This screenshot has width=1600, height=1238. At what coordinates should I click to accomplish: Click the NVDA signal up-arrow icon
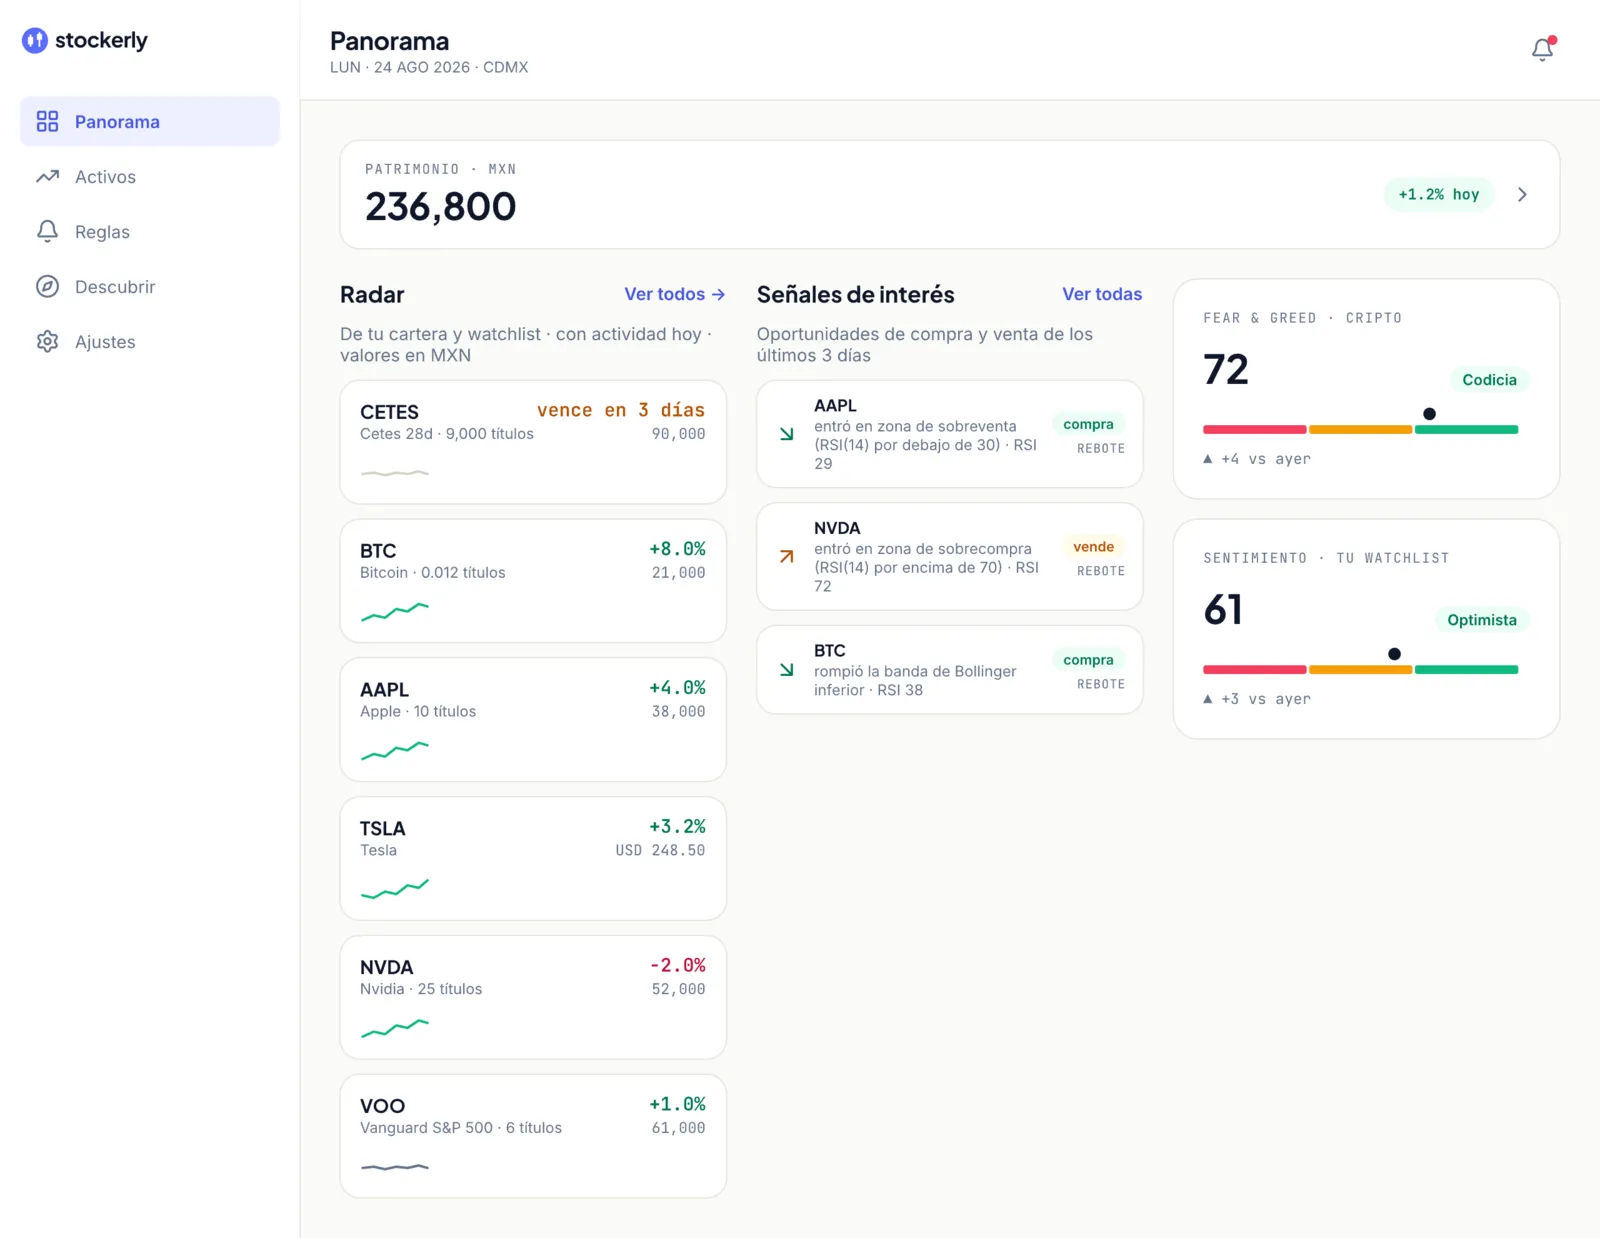[787, 556]
